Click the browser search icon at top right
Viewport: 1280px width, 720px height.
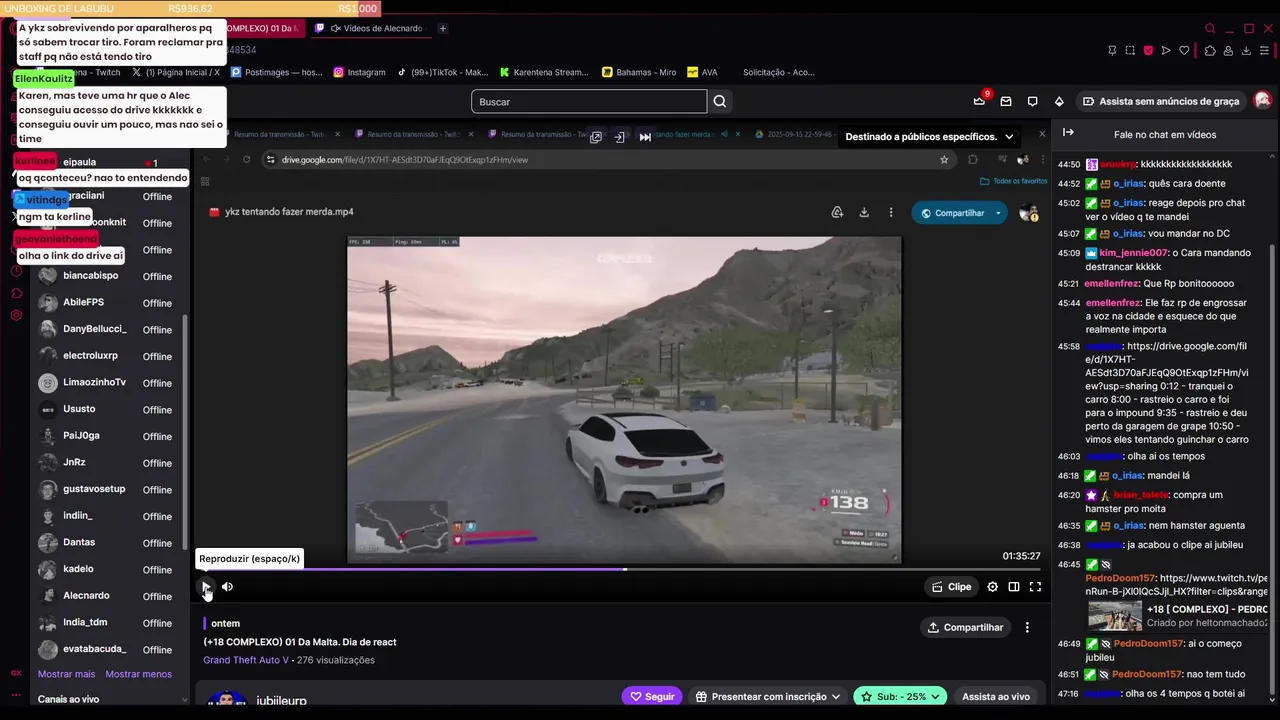[1210, 28]
